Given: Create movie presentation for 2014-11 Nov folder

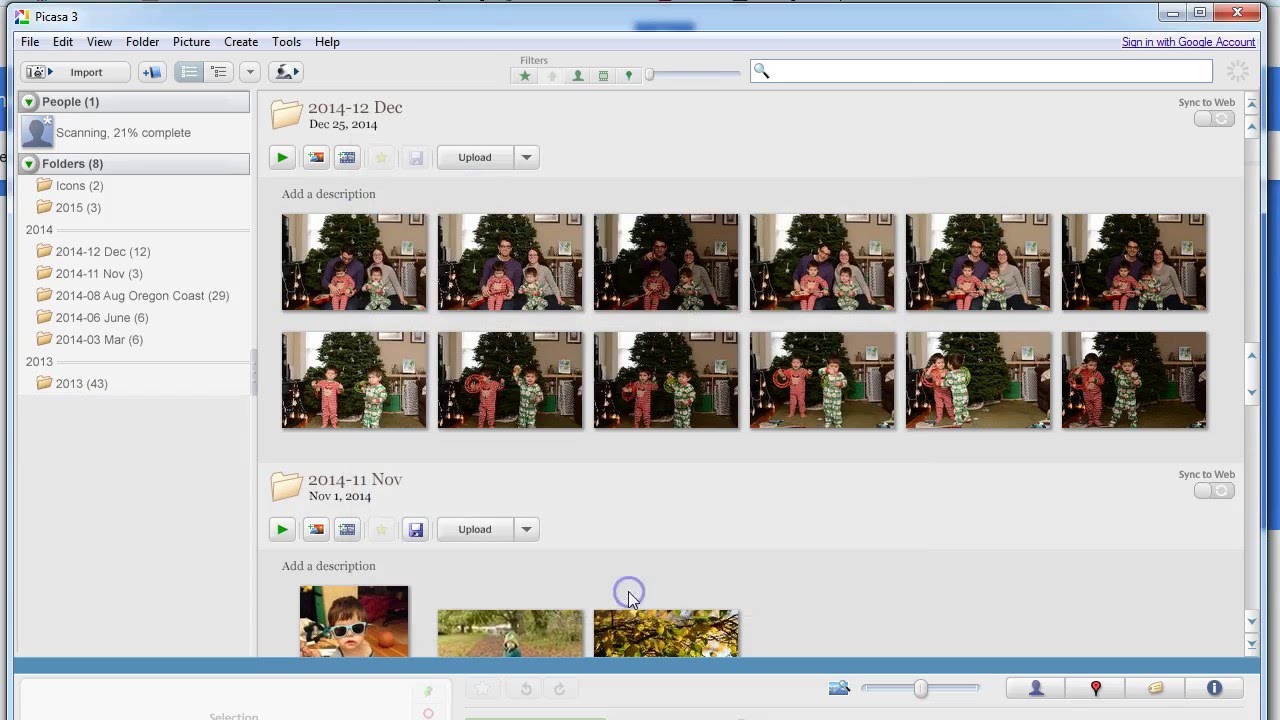Looking at the screenshot, I should click(347, 529).
